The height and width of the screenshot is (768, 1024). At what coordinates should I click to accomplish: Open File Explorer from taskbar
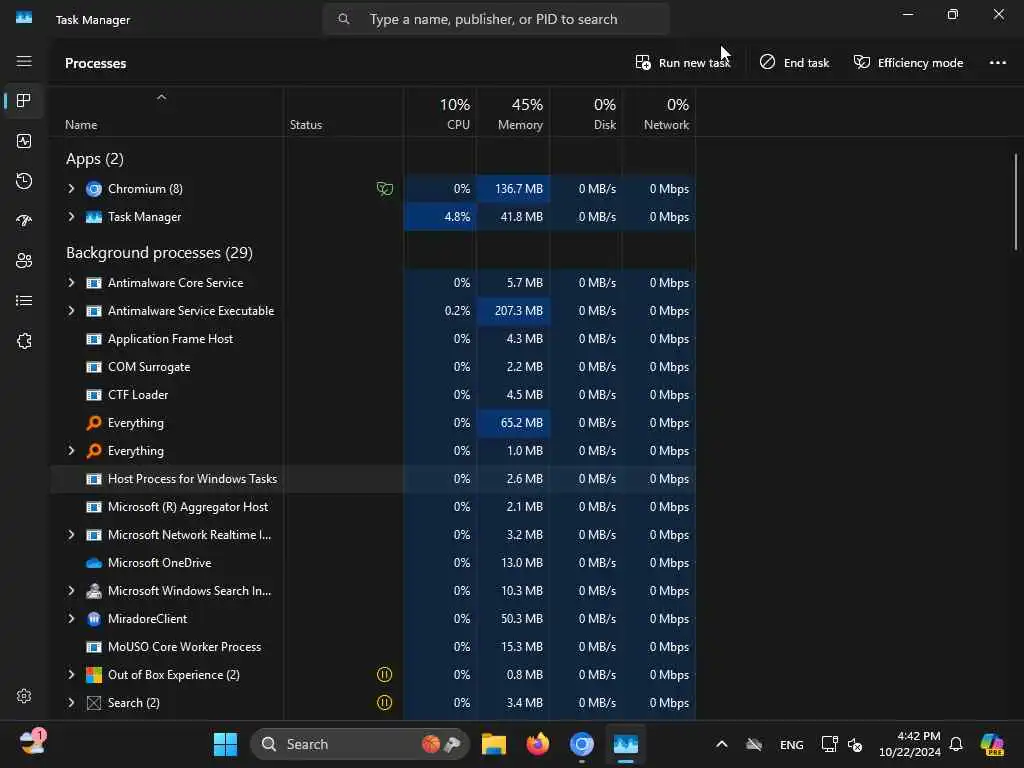(x=494, y=744)
